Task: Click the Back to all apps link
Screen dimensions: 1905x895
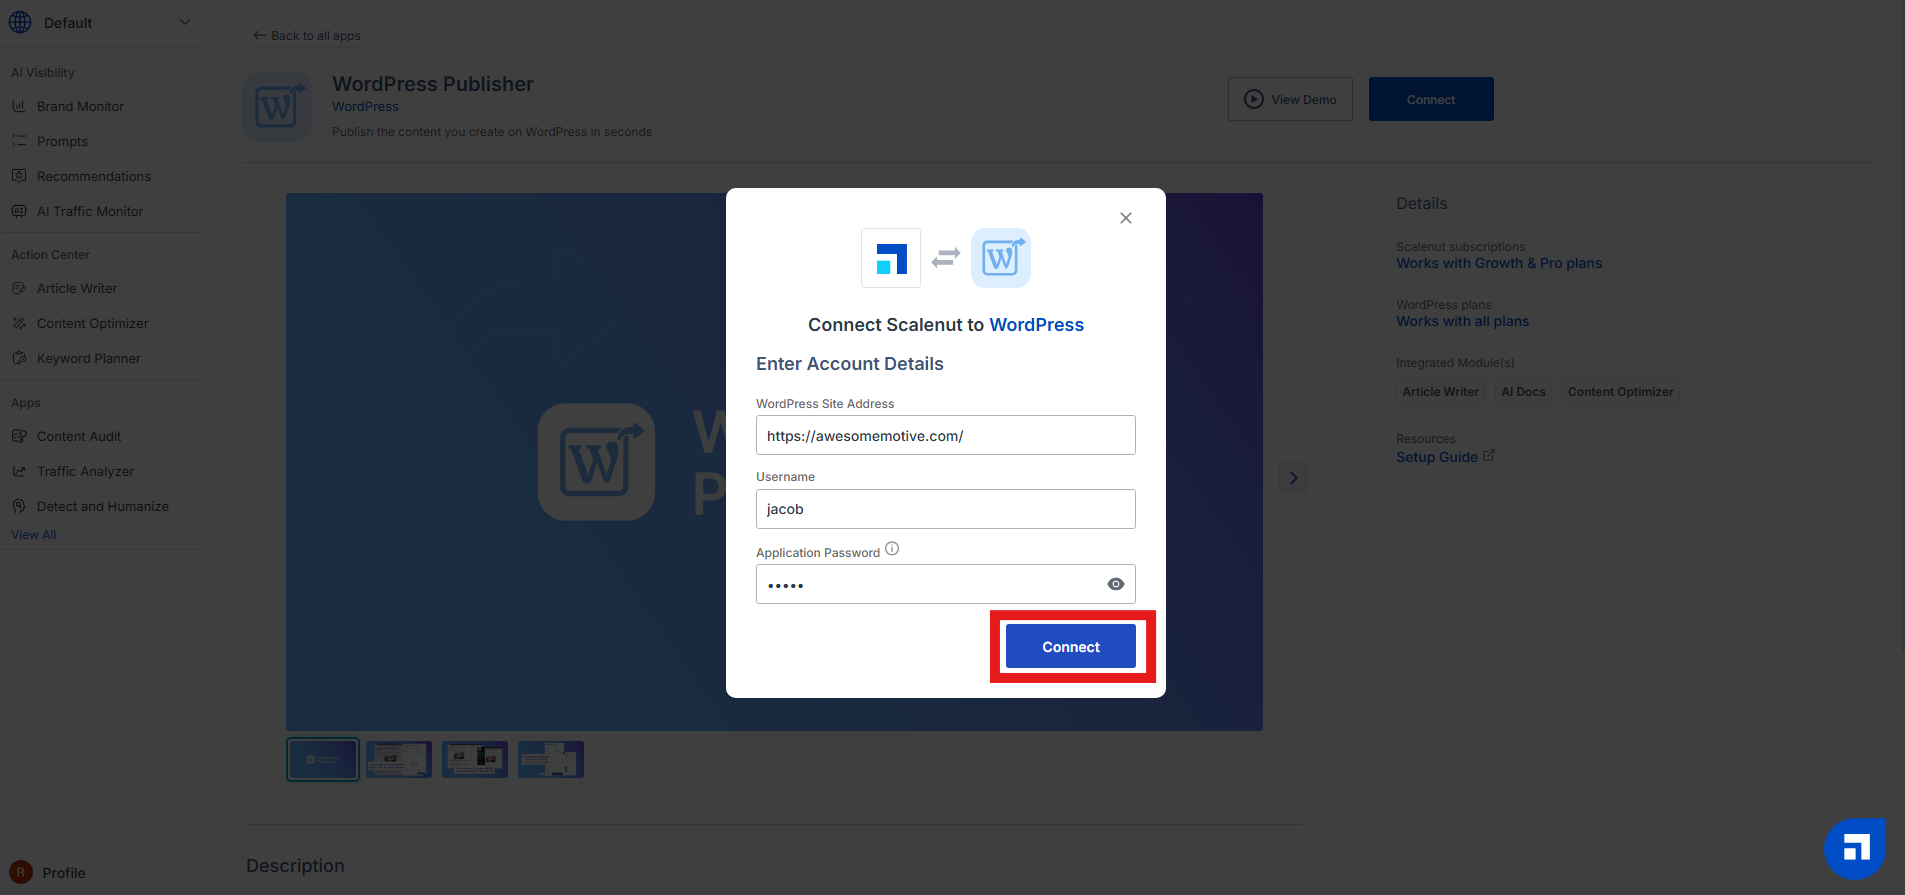Action: pyautogui.click(x=307, y=36)
